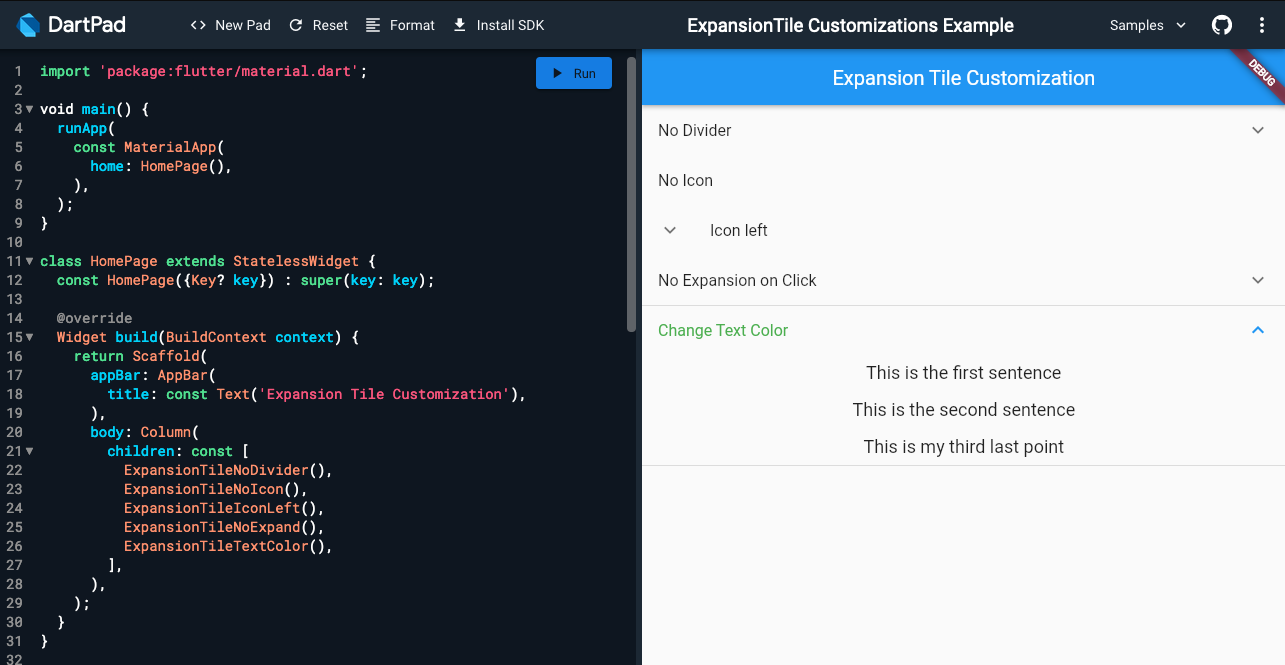Image resolution: width=1285 pixels, height=665 pixels.
Task: Collapse the Change Text Color tile
Action: (x=1258, y=330)
